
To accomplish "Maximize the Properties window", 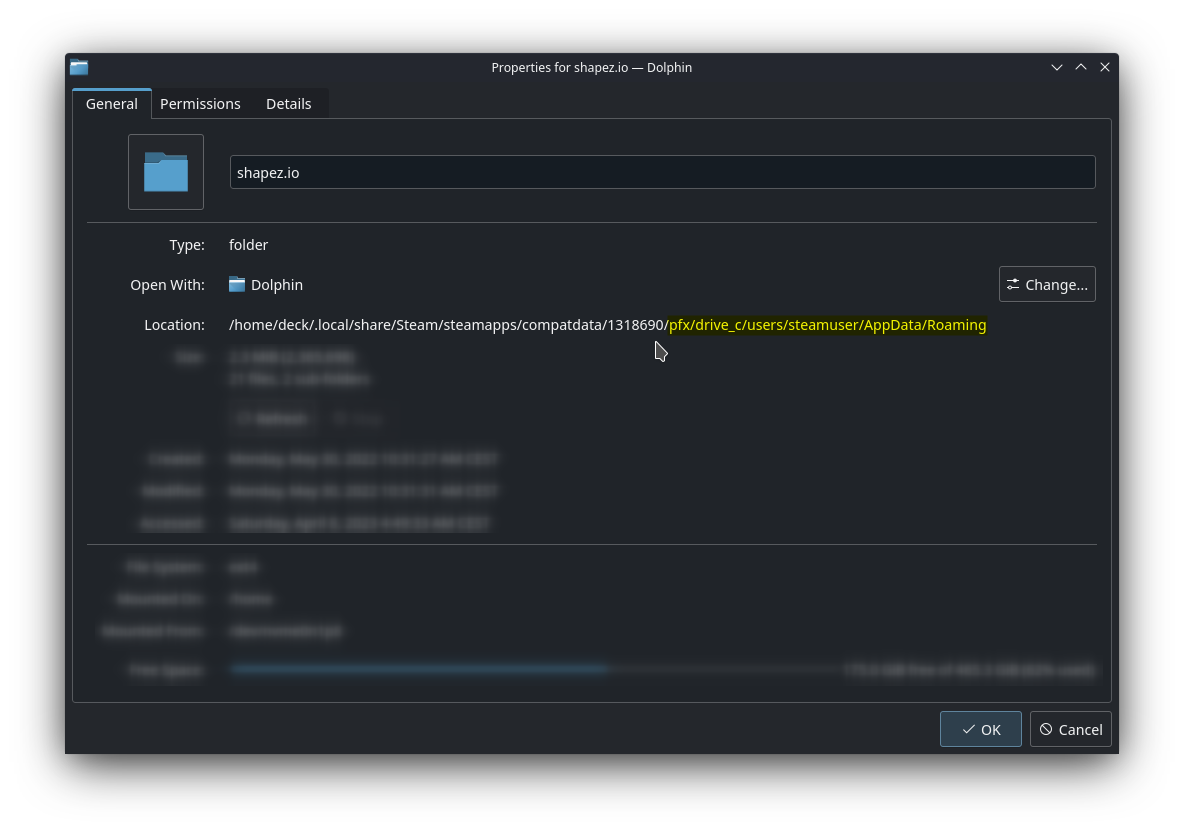I will [1081, 67].
